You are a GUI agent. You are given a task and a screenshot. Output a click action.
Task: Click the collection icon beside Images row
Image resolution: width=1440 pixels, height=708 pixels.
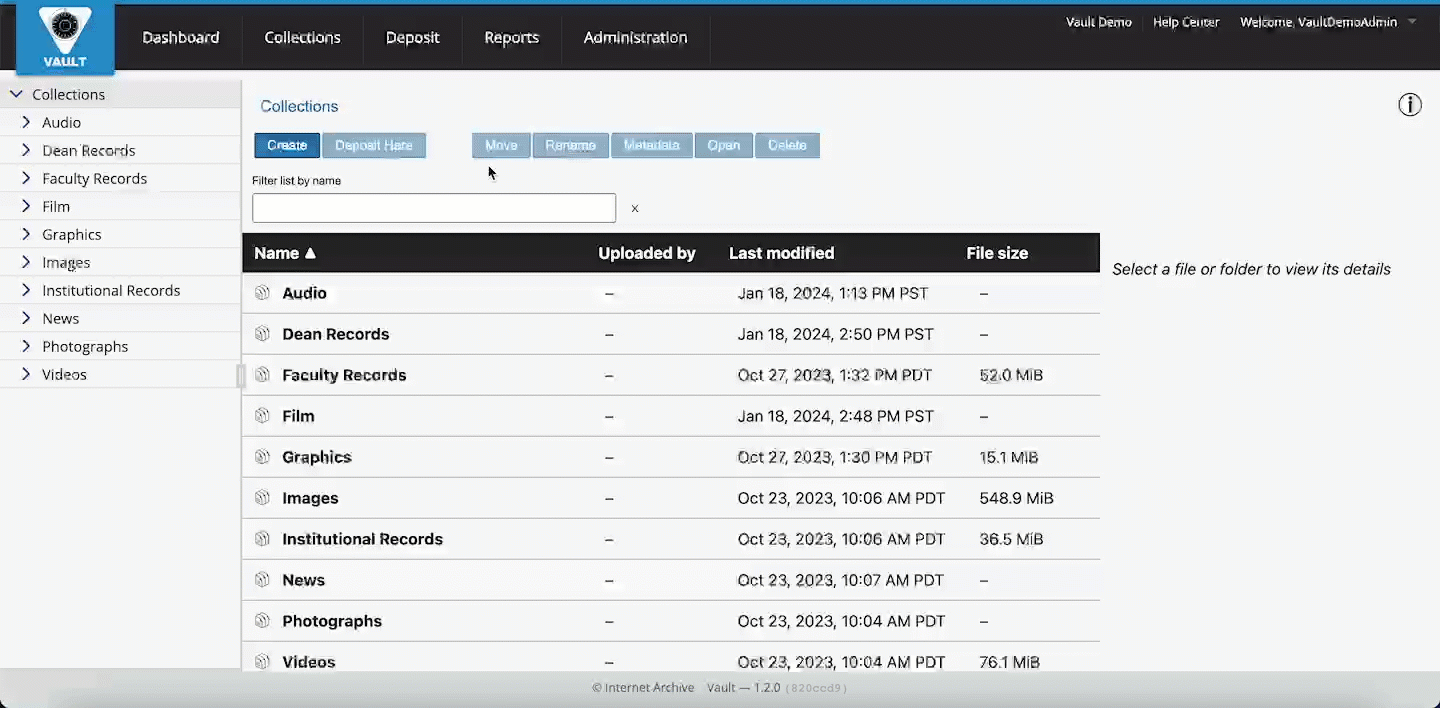(x=262, y=498)
